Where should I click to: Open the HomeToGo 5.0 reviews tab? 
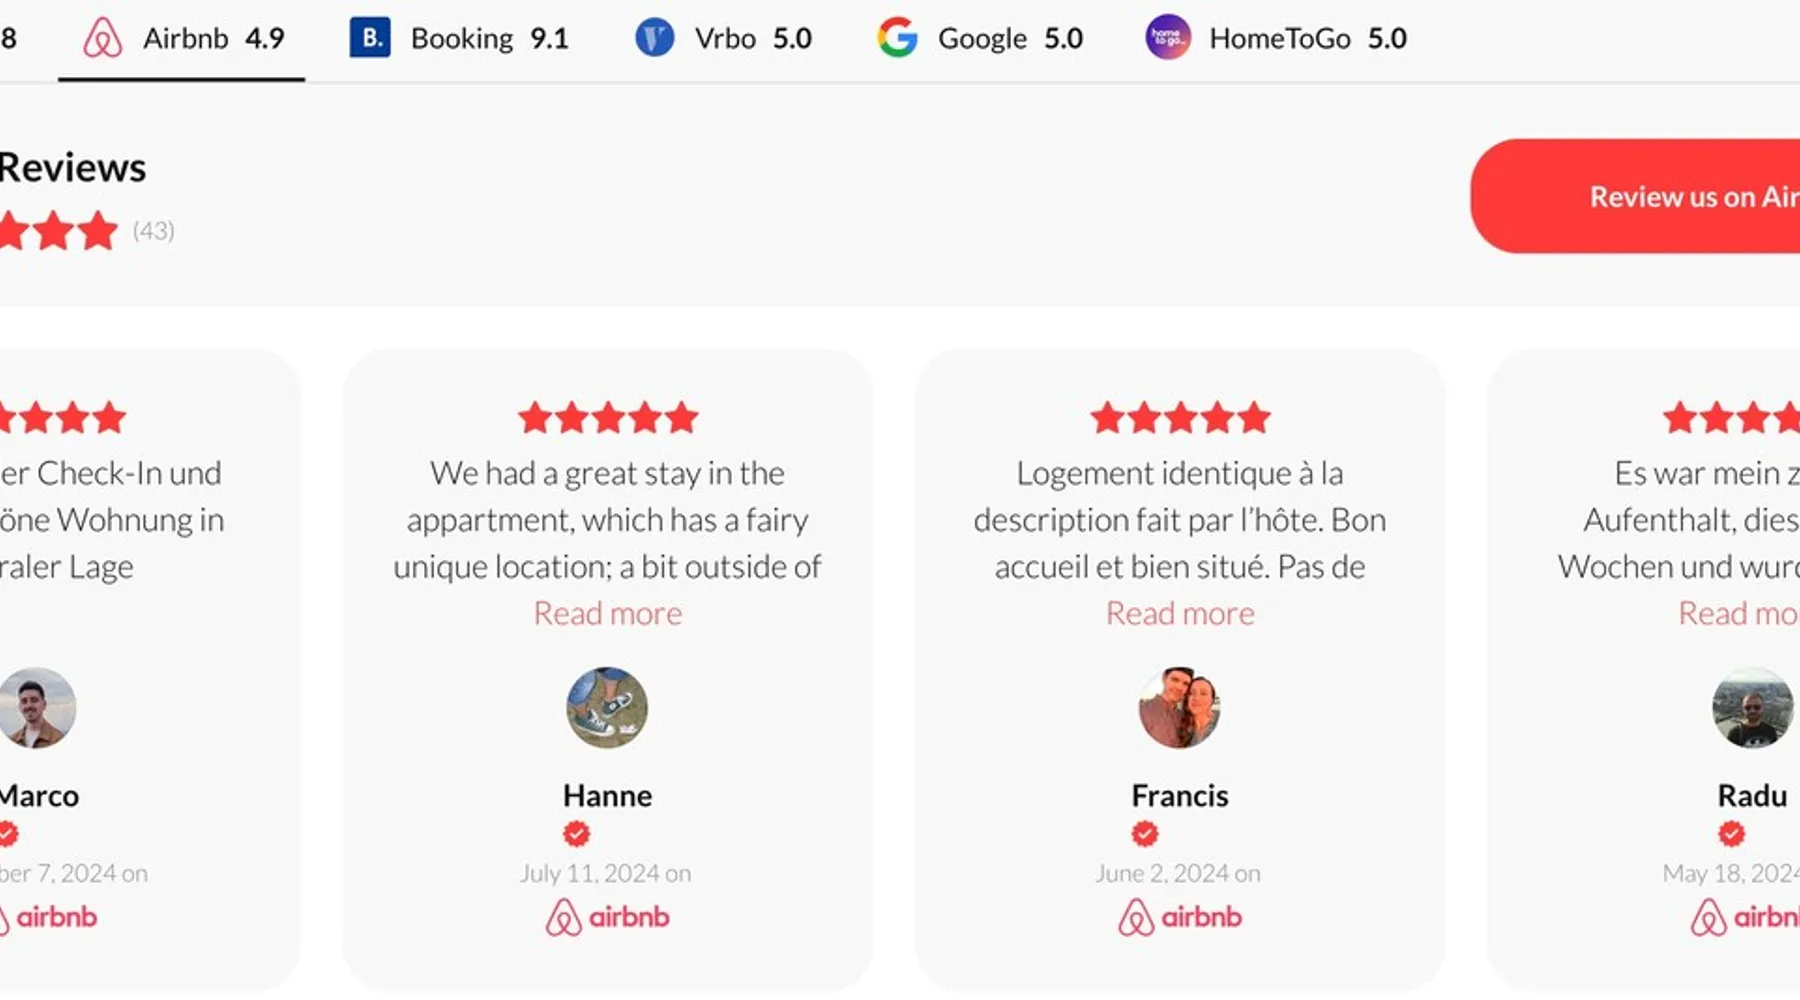(1277, 39)
